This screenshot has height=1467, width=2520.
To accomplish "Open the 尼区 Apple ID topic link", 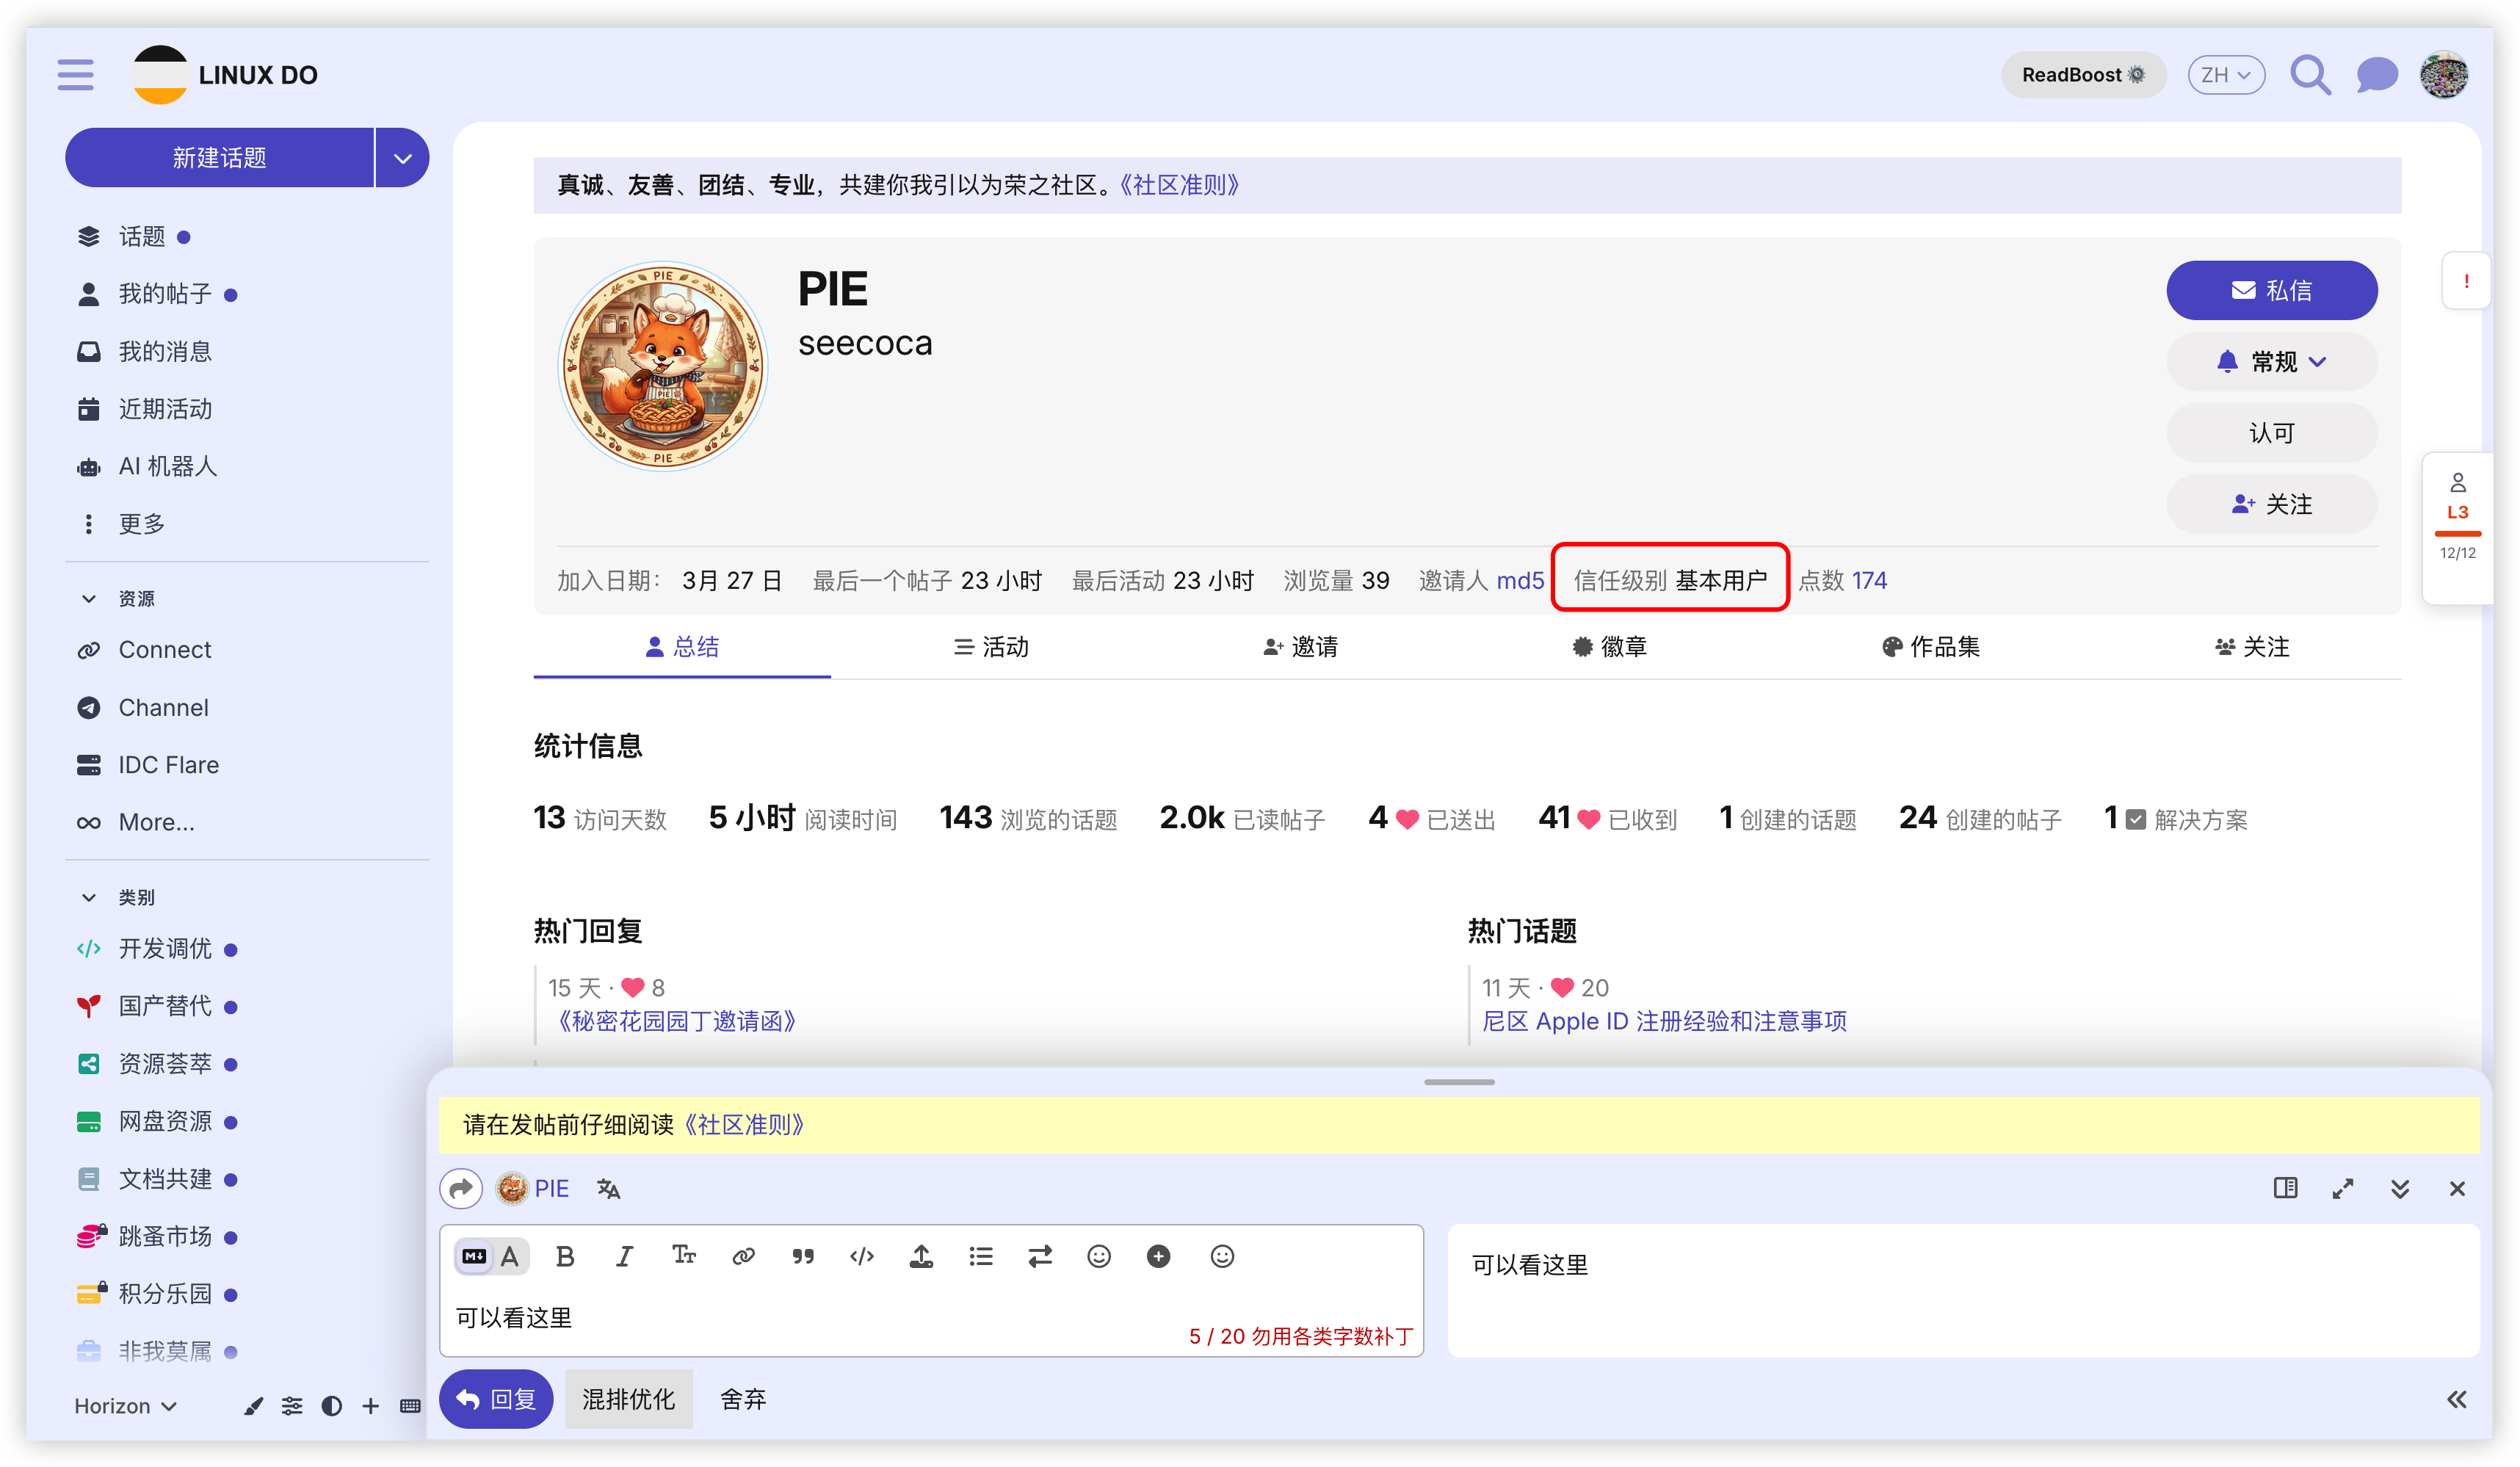I will (x=1663, y=1021).
